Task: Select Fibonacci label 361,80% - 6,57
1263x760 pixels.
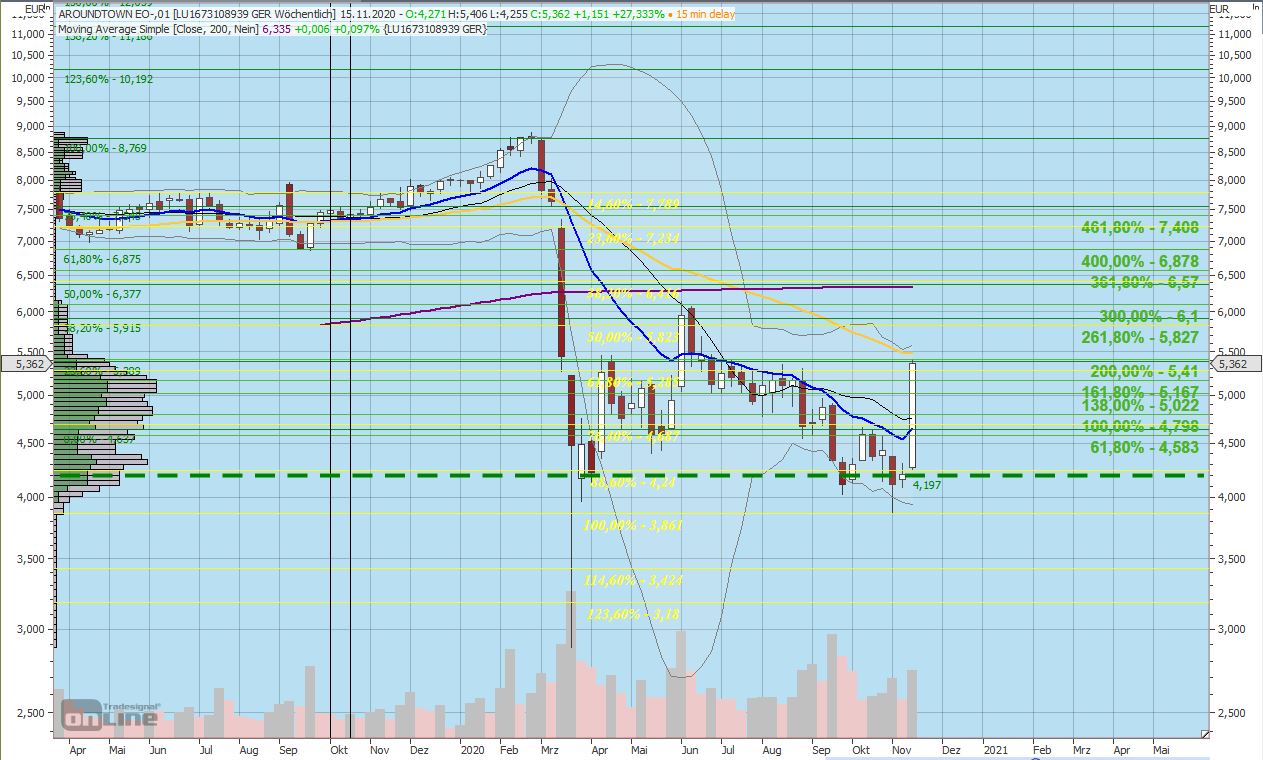Action: [1144, 283]
